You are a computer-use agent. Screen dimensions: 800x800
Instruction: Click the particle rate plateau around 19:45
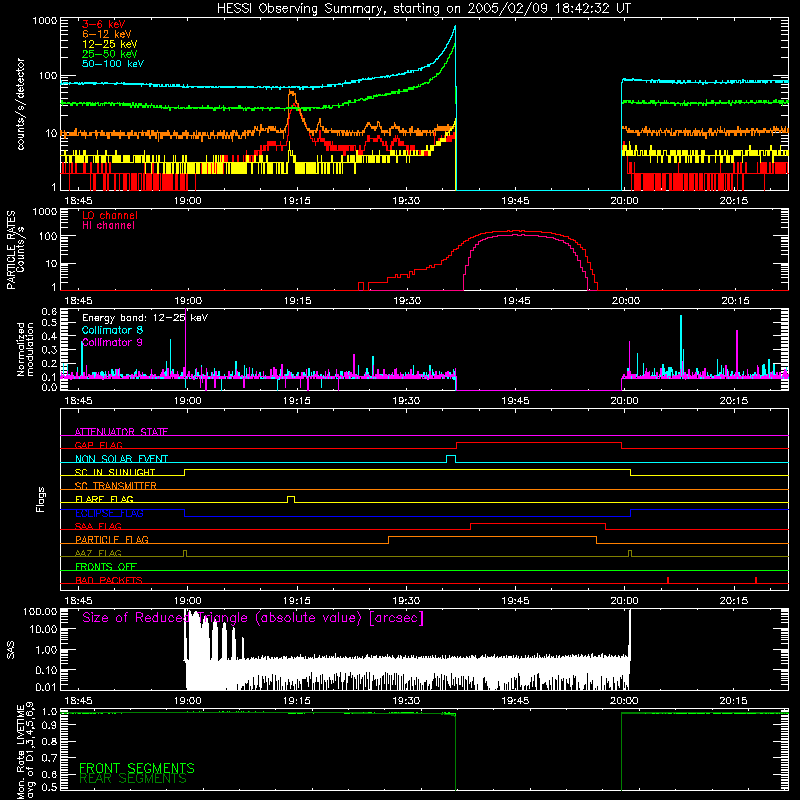click(x=516, y=232)
